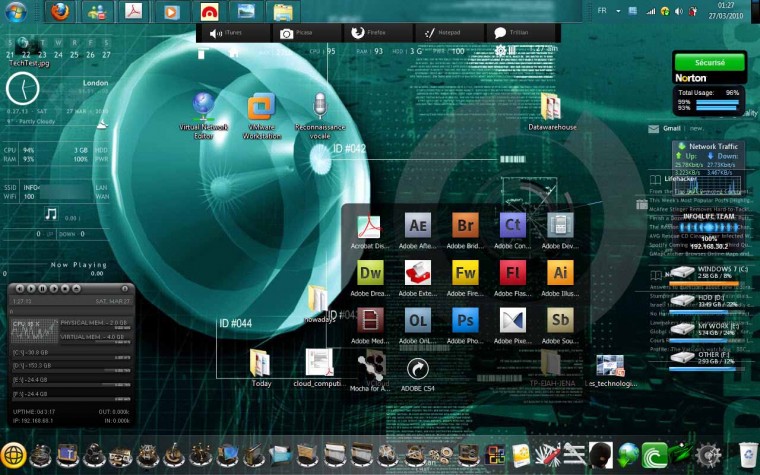Click the Lifehacker feed header

pos(681,178)
